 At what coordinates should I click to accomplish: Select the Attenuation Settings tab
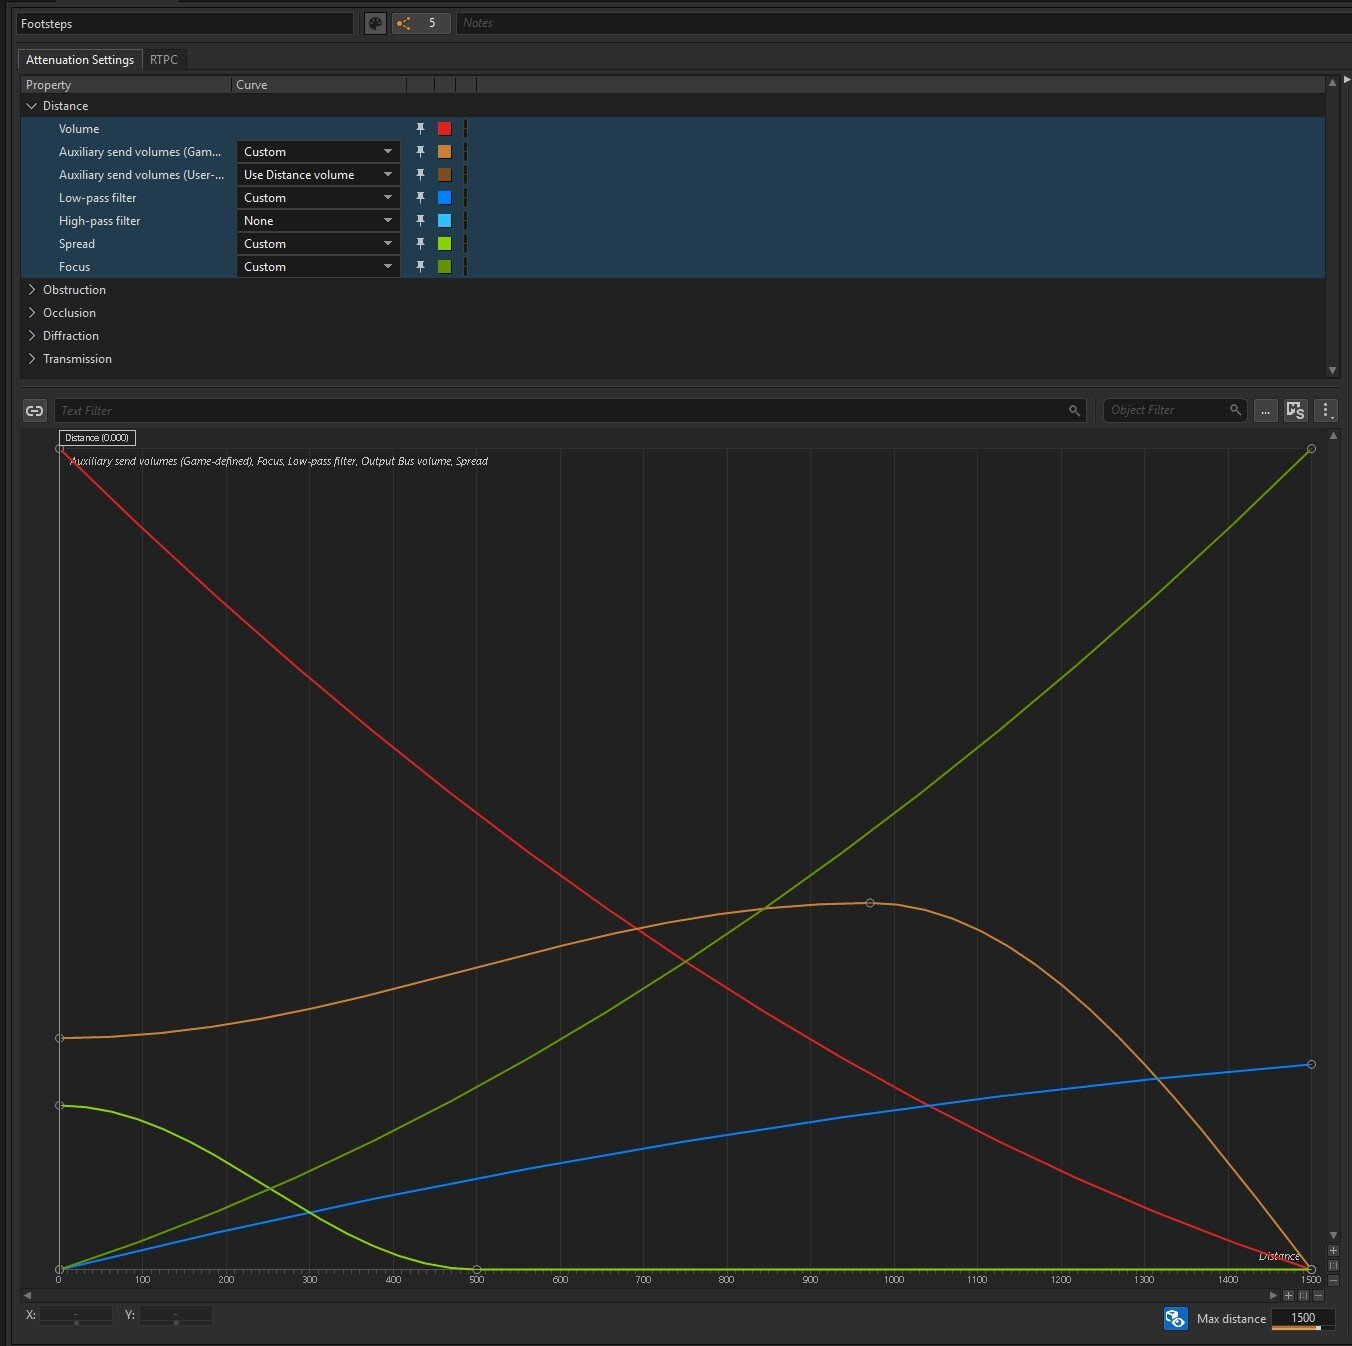point(80,60)
